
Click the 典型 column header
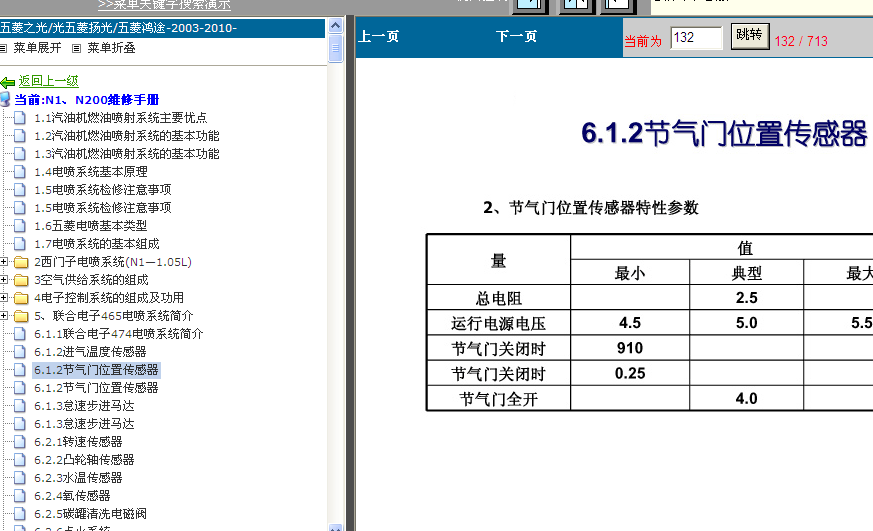tap(747, 273)
